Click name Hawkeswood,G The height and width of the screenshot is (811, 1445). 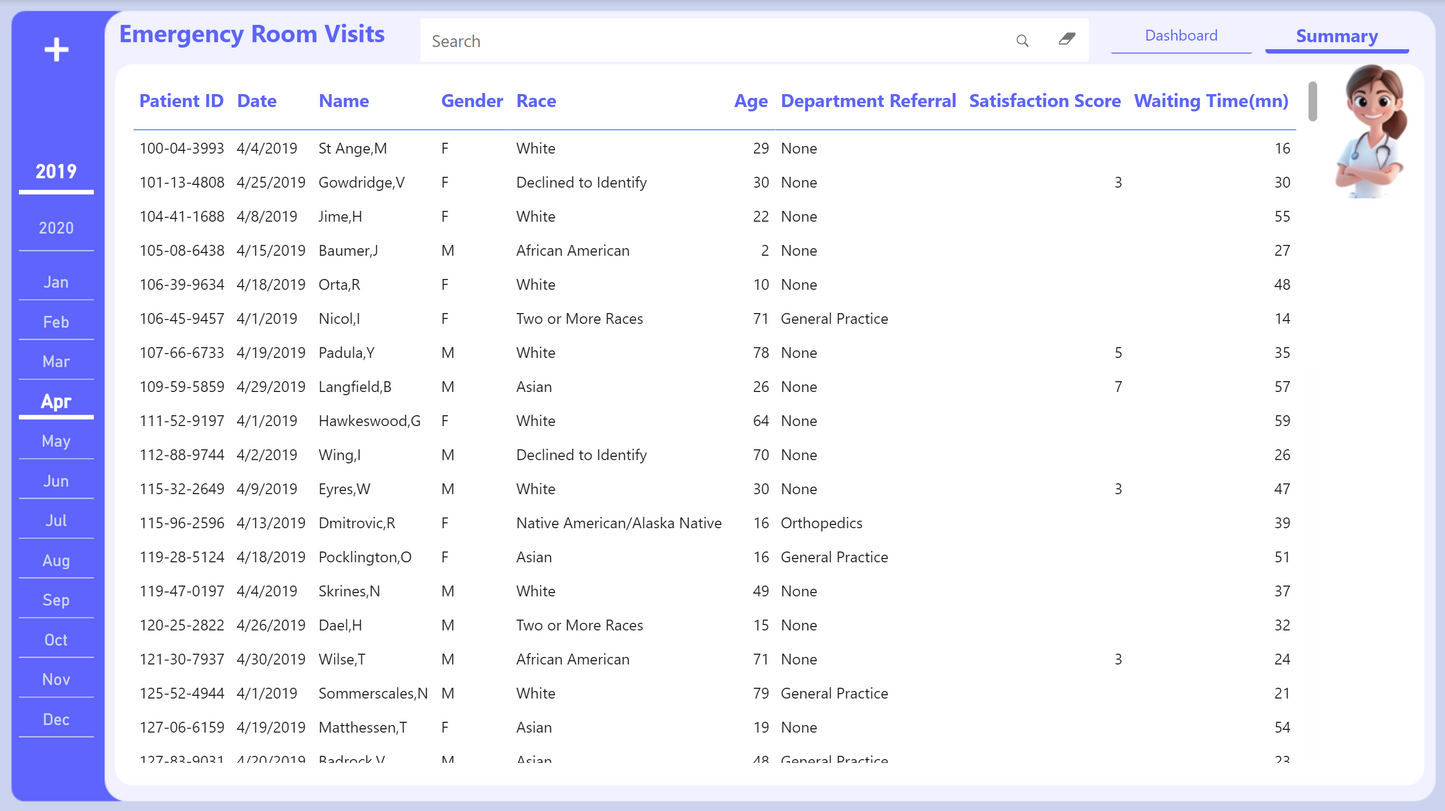(x=369, y=421)
